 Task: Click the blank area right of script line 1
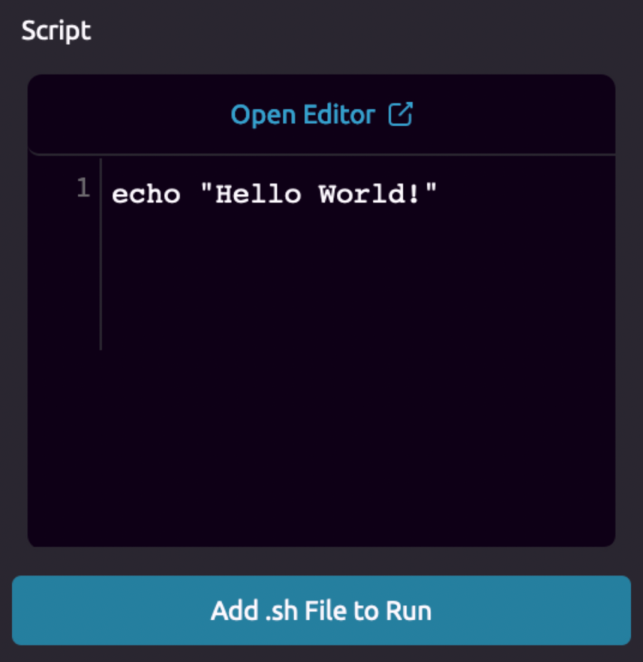[x=530, y=194]
